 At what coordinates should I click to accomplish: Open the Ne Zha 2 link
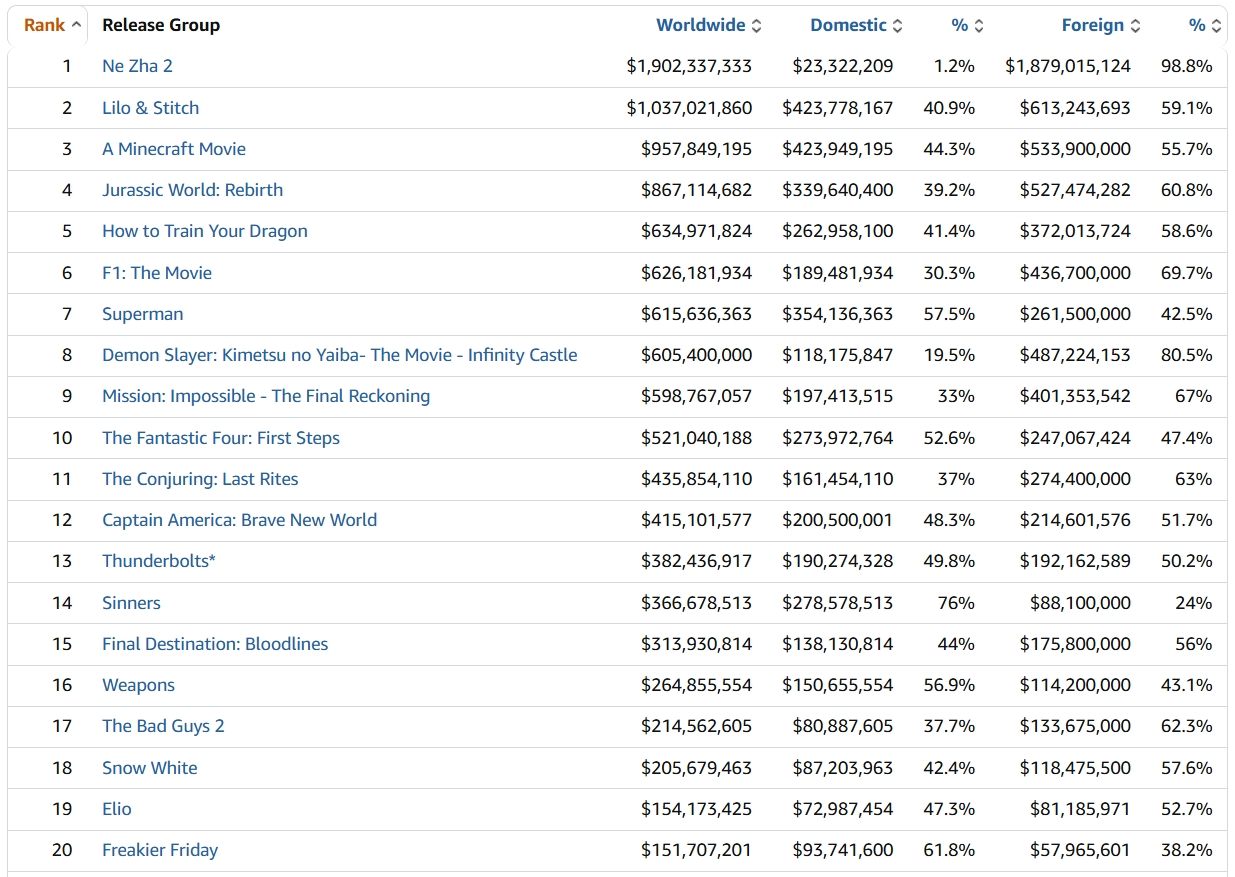[137, 66]
